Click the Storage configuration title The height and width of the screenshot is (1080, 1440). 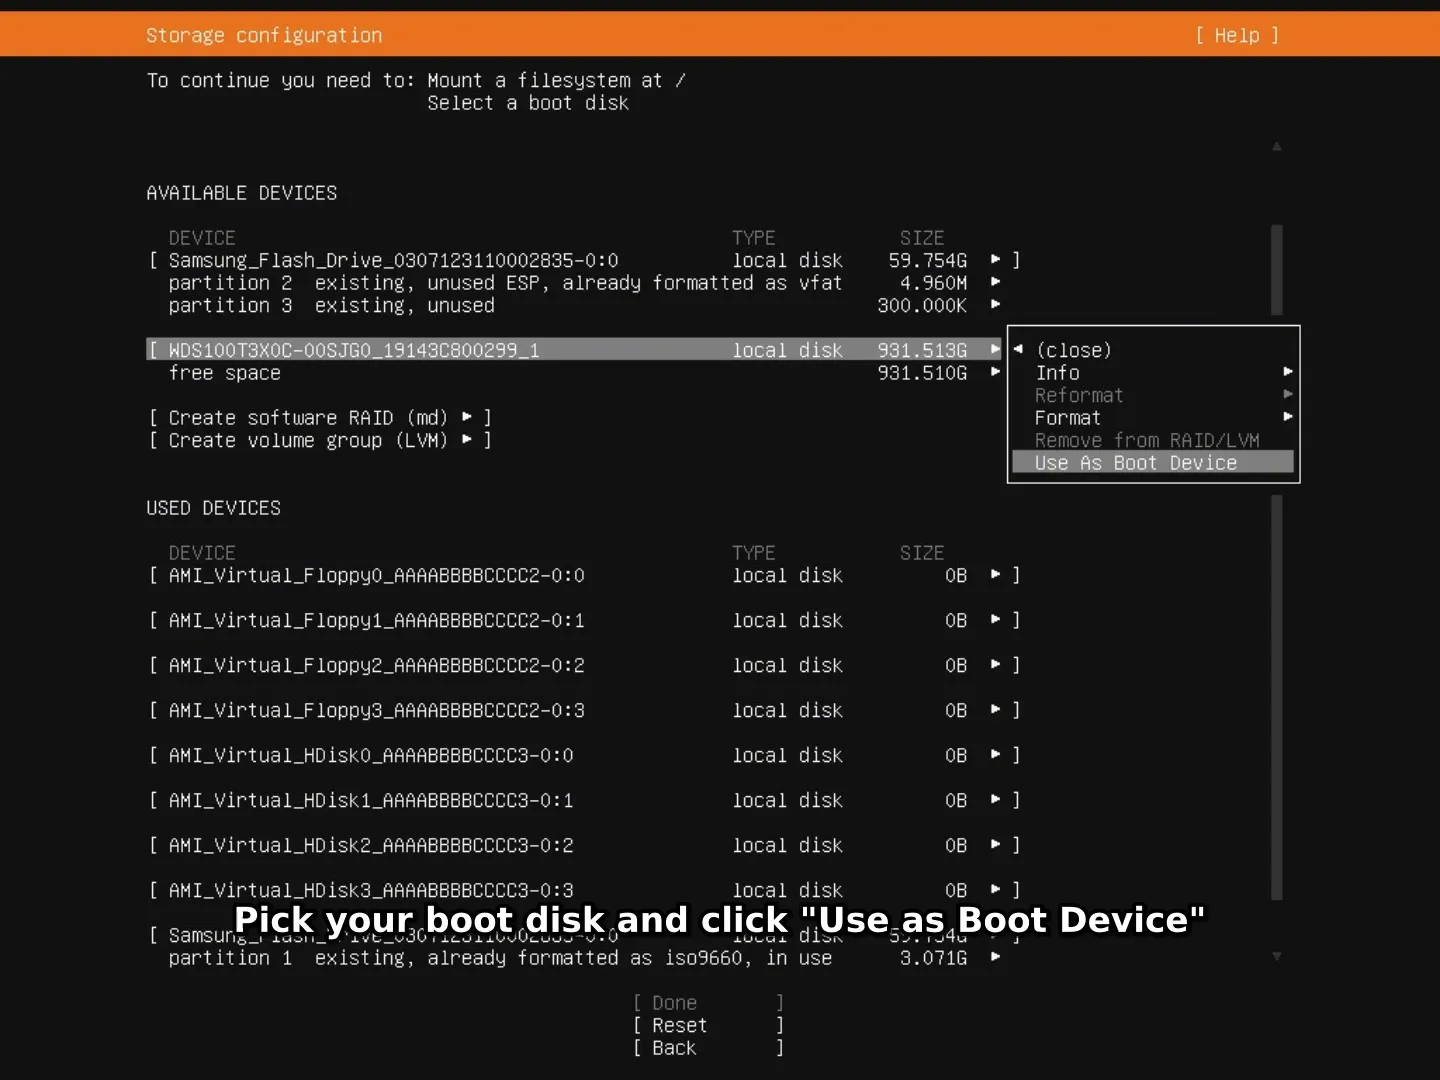click(264, 36)
